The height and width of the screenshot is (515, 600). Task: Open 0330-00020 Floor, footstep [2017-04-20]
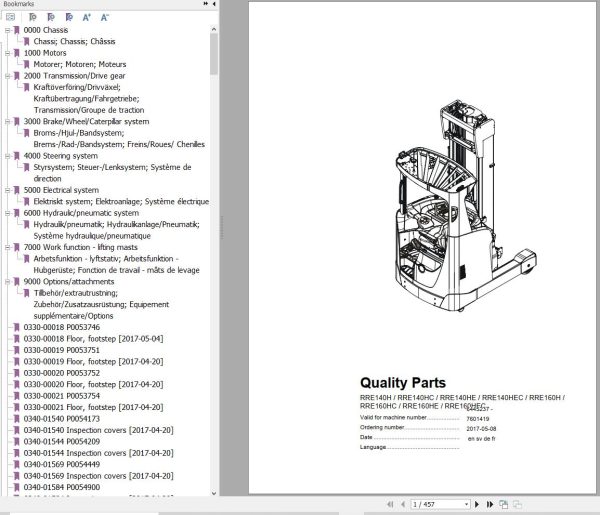coord(93,384)
